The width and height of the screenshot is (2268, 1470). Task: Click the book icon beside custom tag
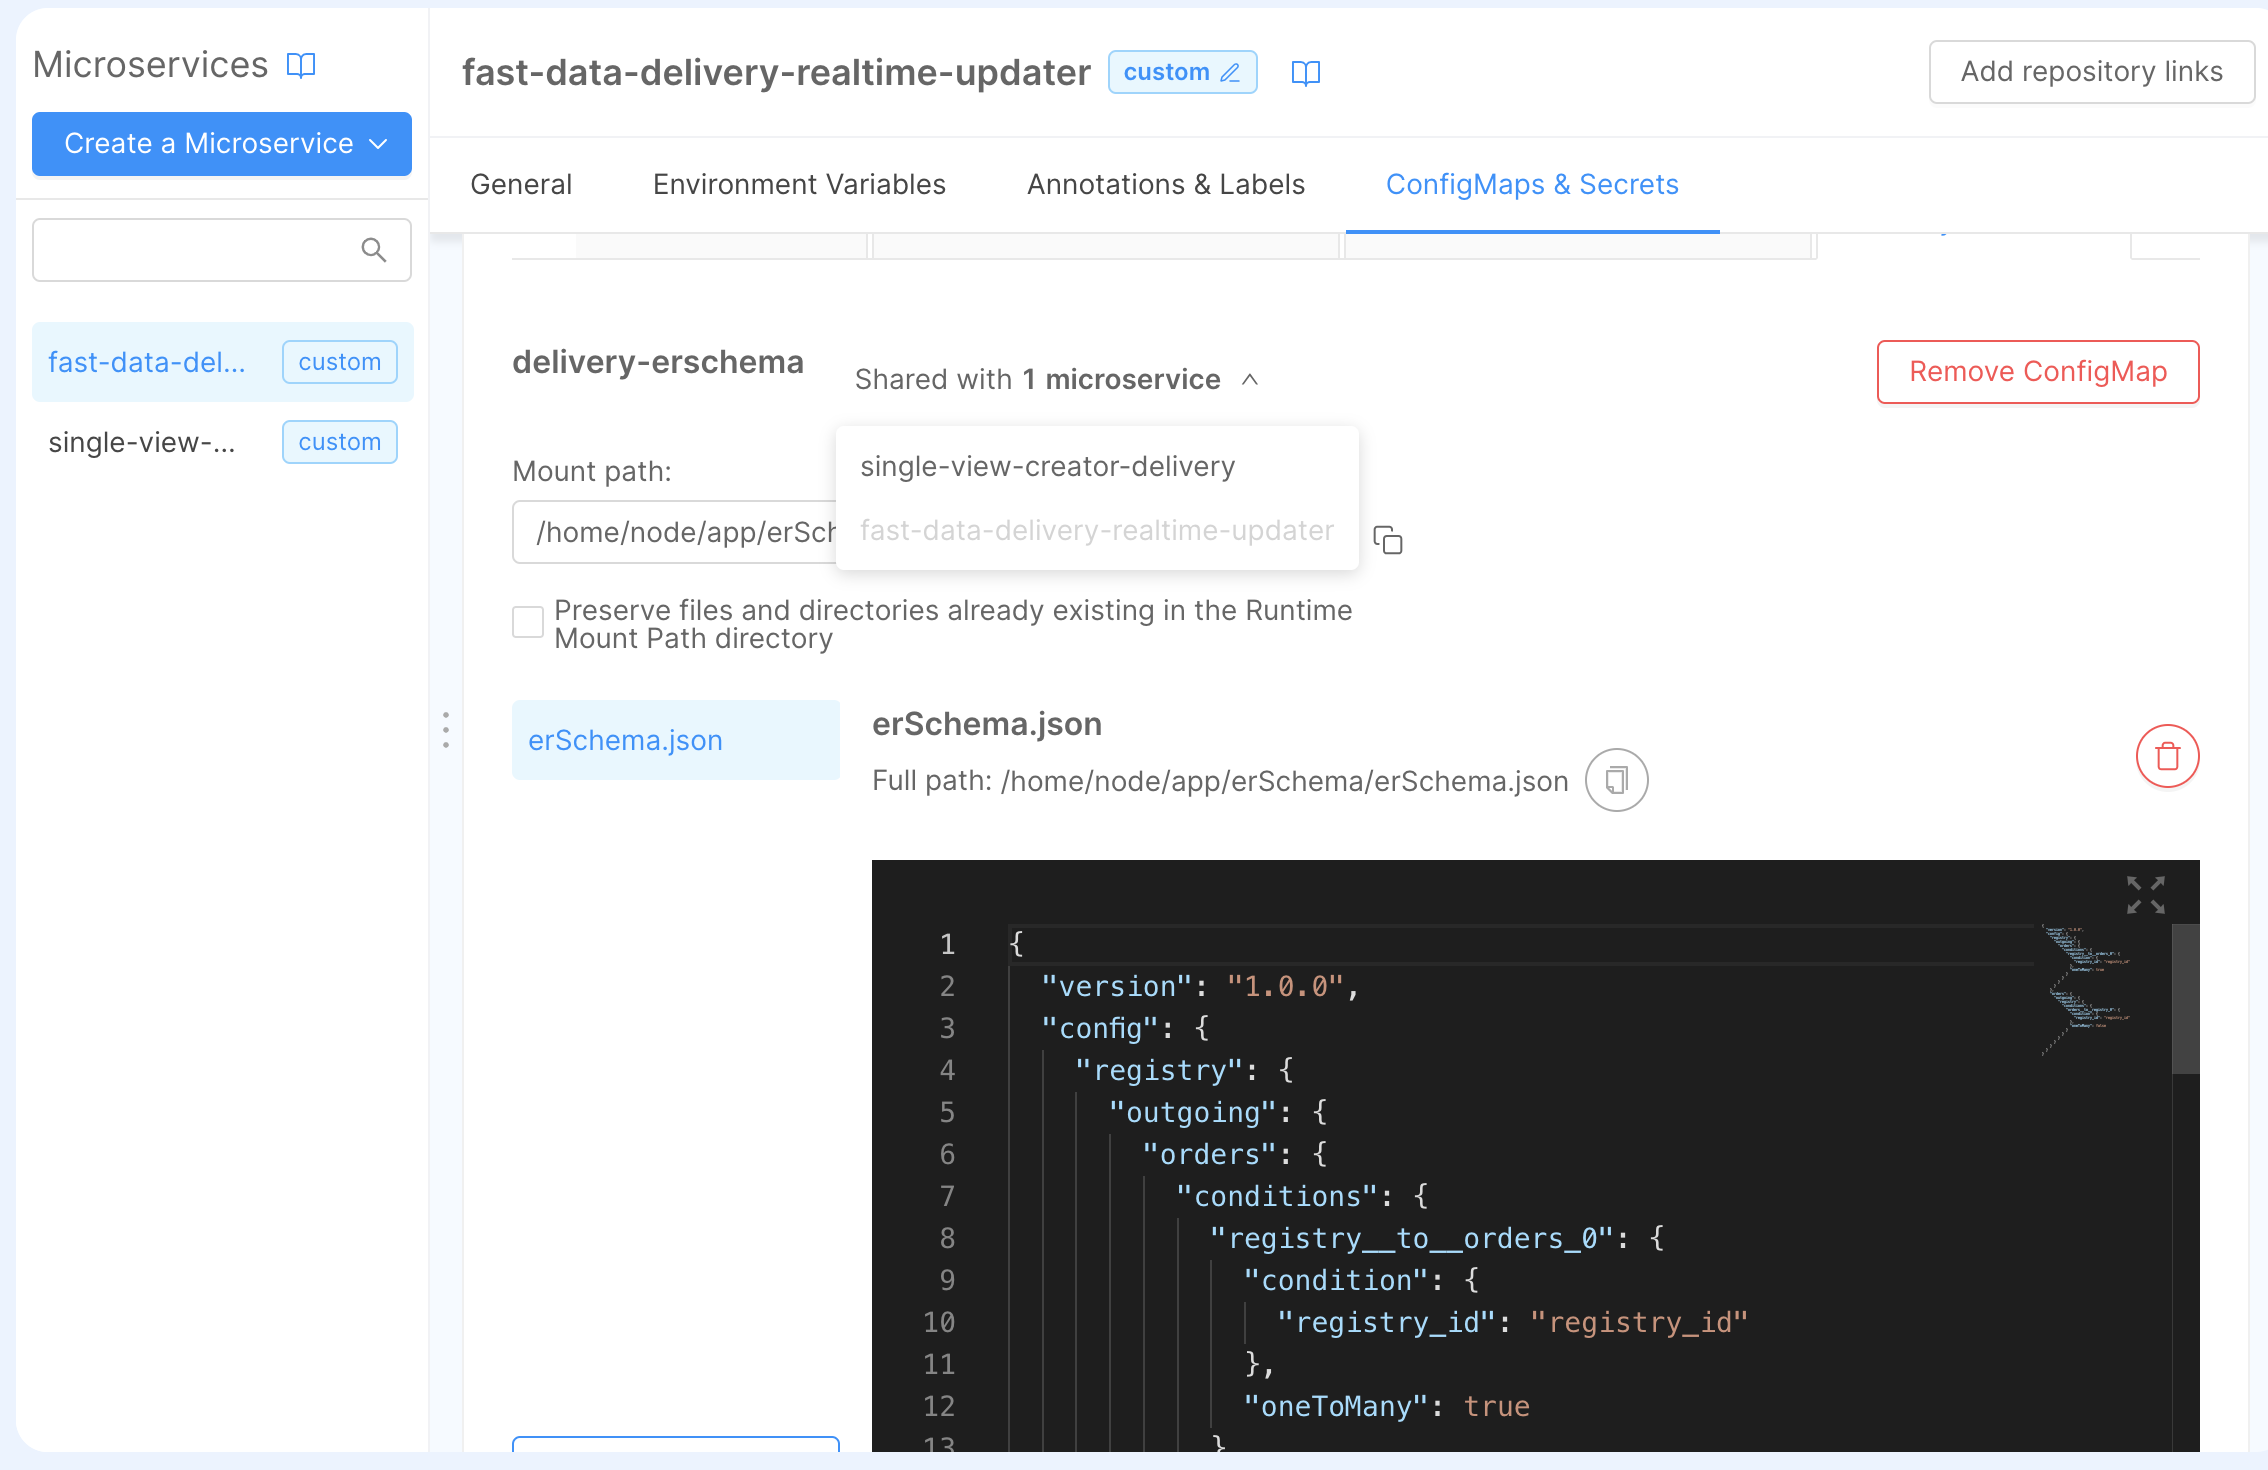click(1306, 73)
